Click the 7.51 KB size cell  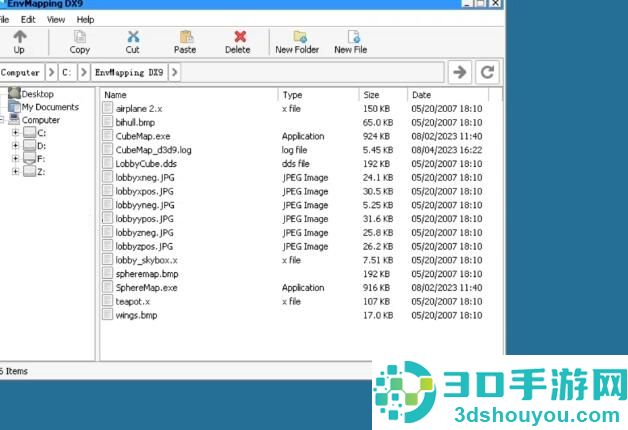coord(378,260)
